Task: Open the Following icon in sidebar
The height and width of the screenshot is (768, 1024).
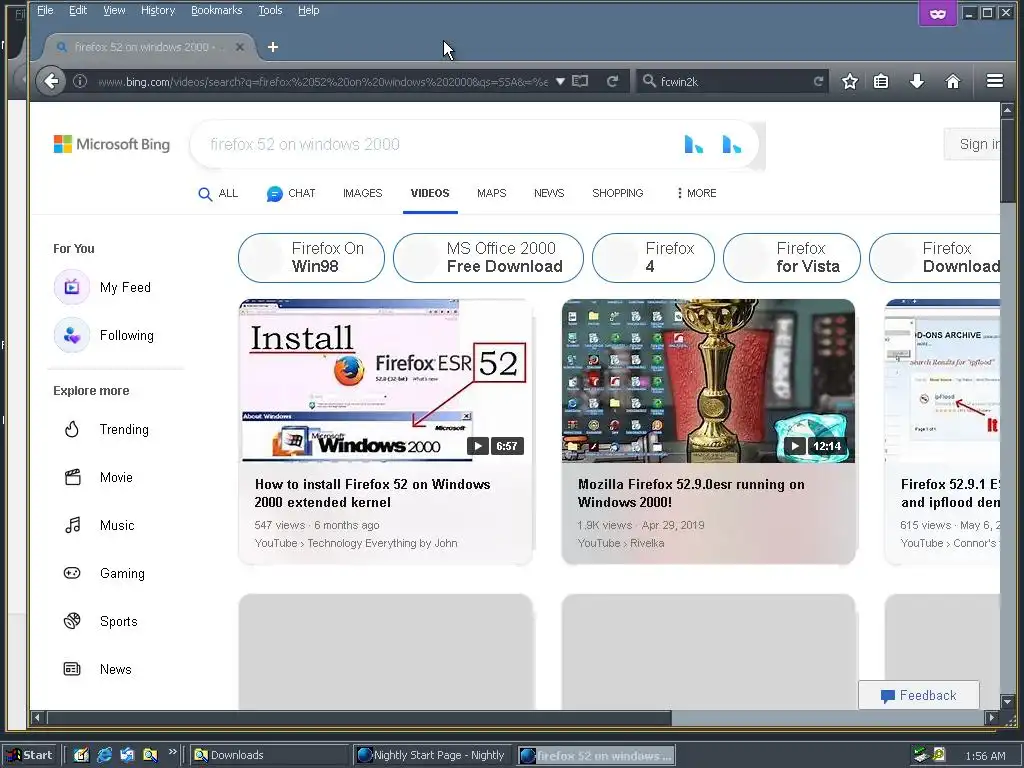Action: tap(72, 335)
